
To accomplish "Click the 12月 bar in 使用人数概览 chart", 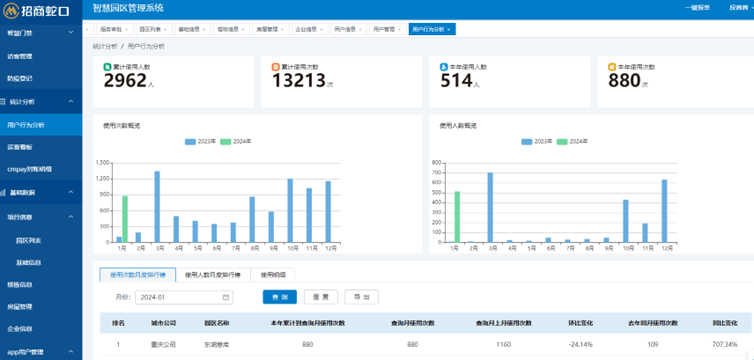I will coord(665,211).
